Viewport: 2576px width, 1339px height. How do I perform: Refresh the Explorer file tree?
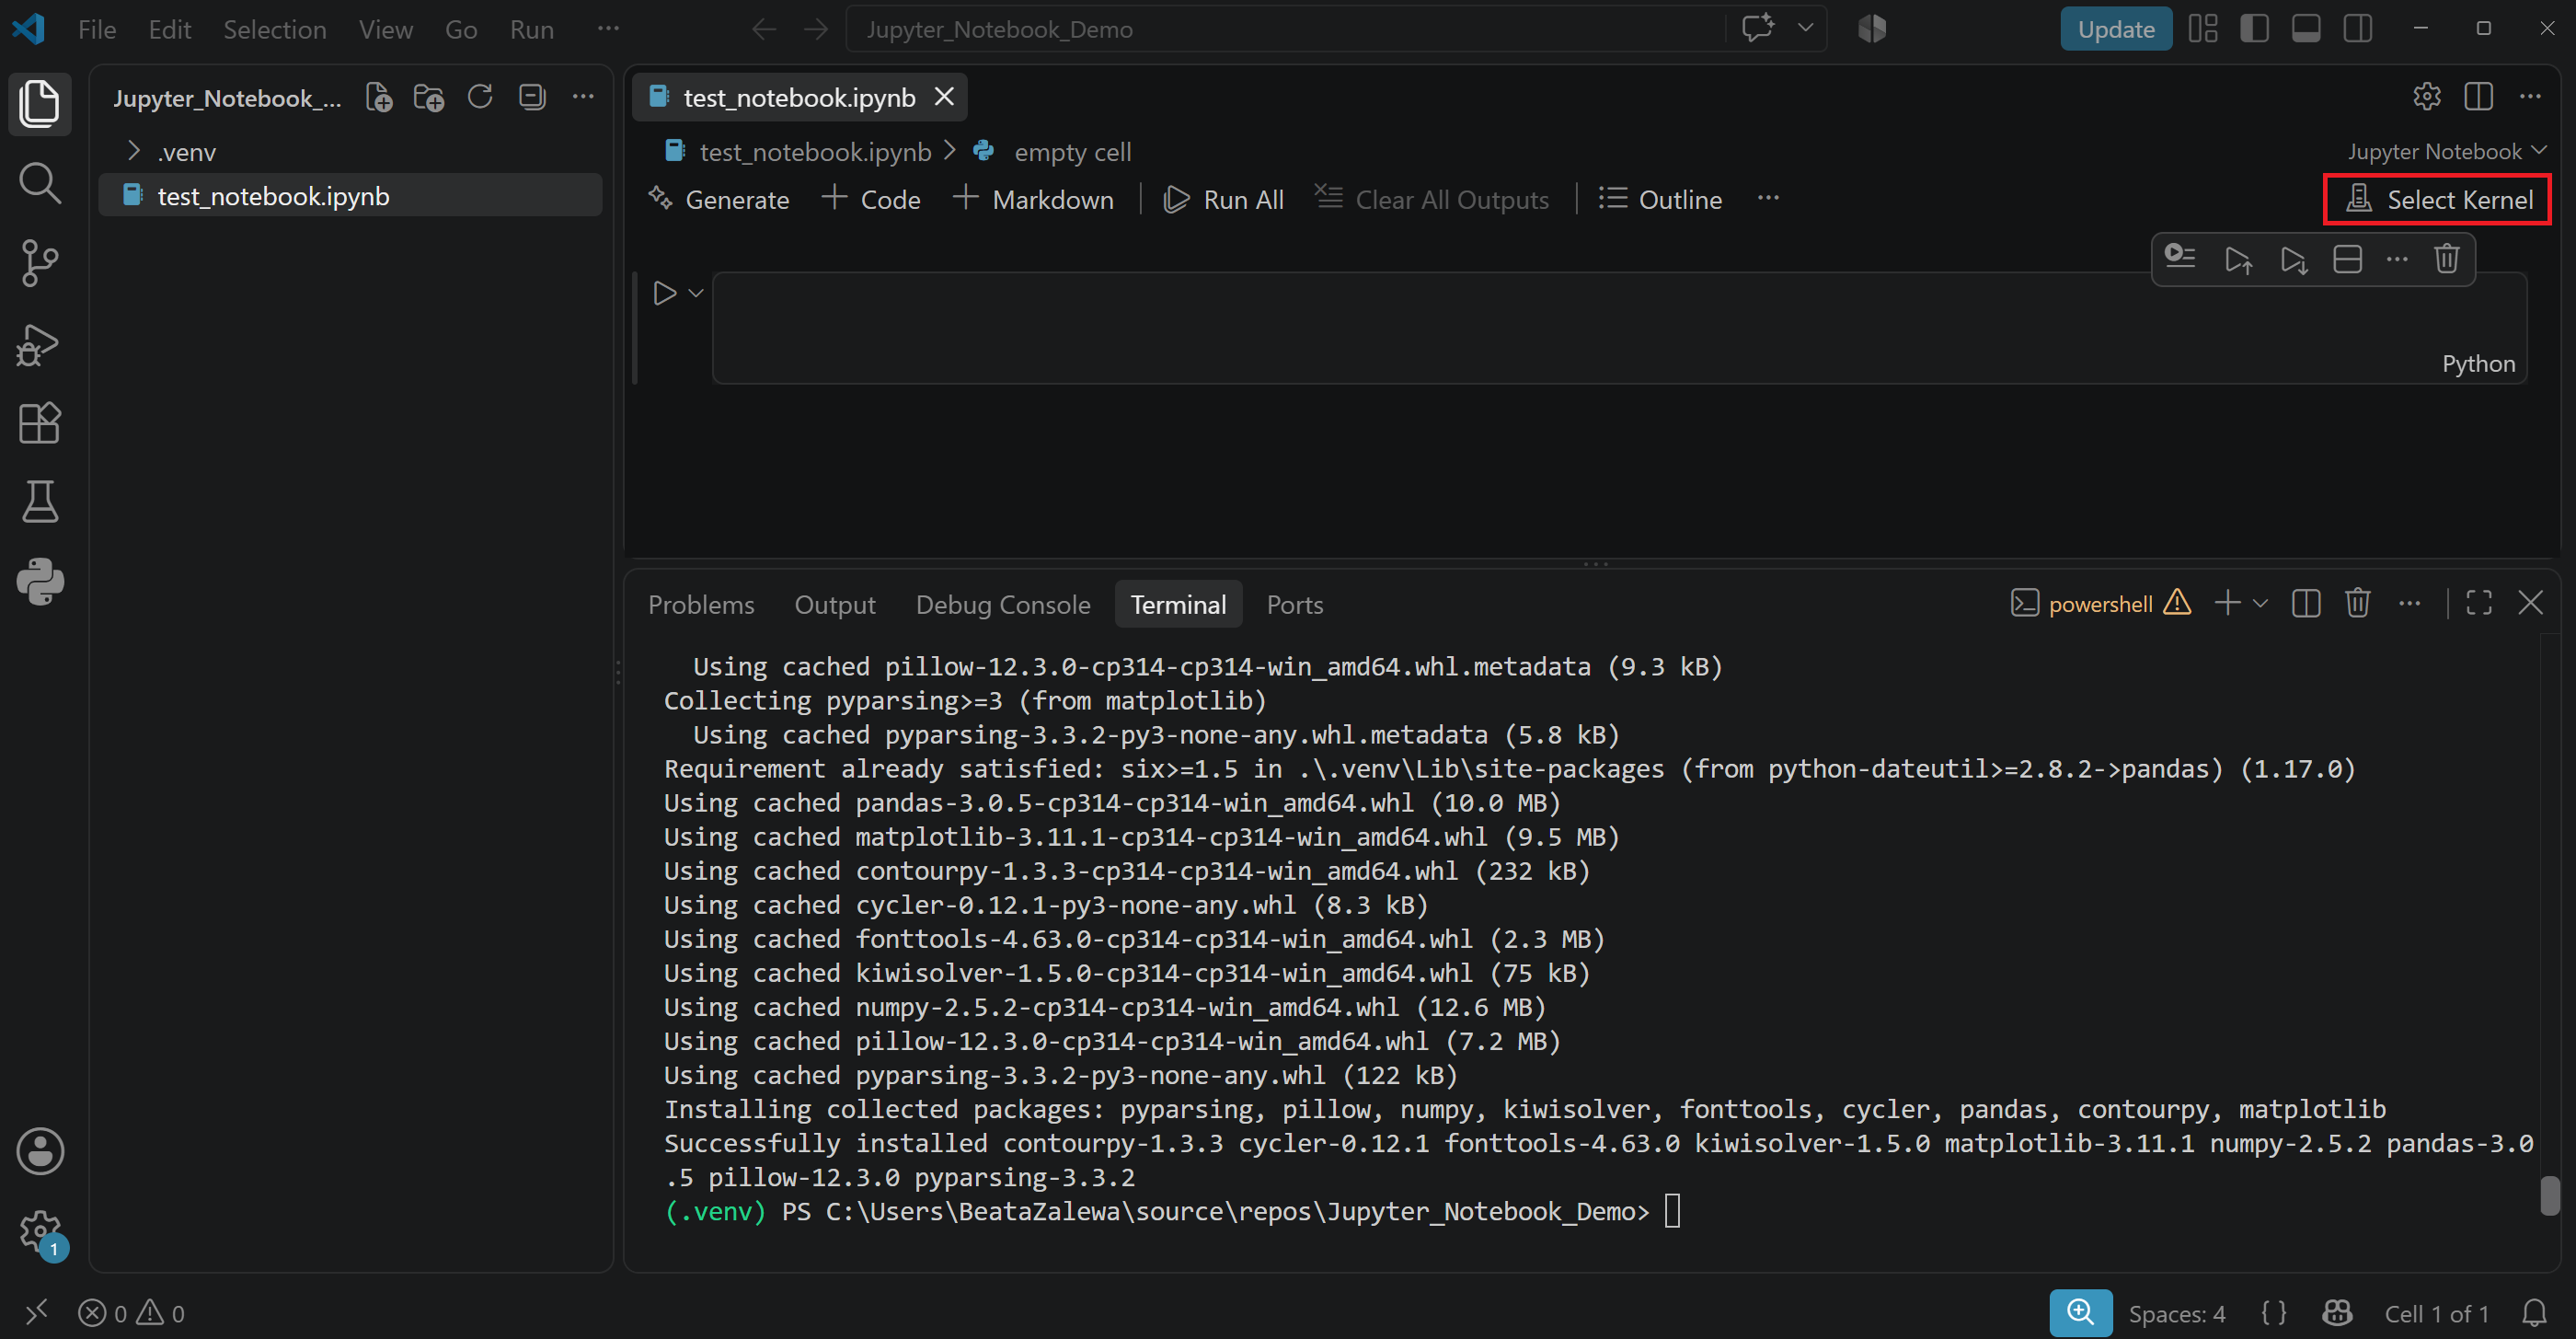pos(480,97)
